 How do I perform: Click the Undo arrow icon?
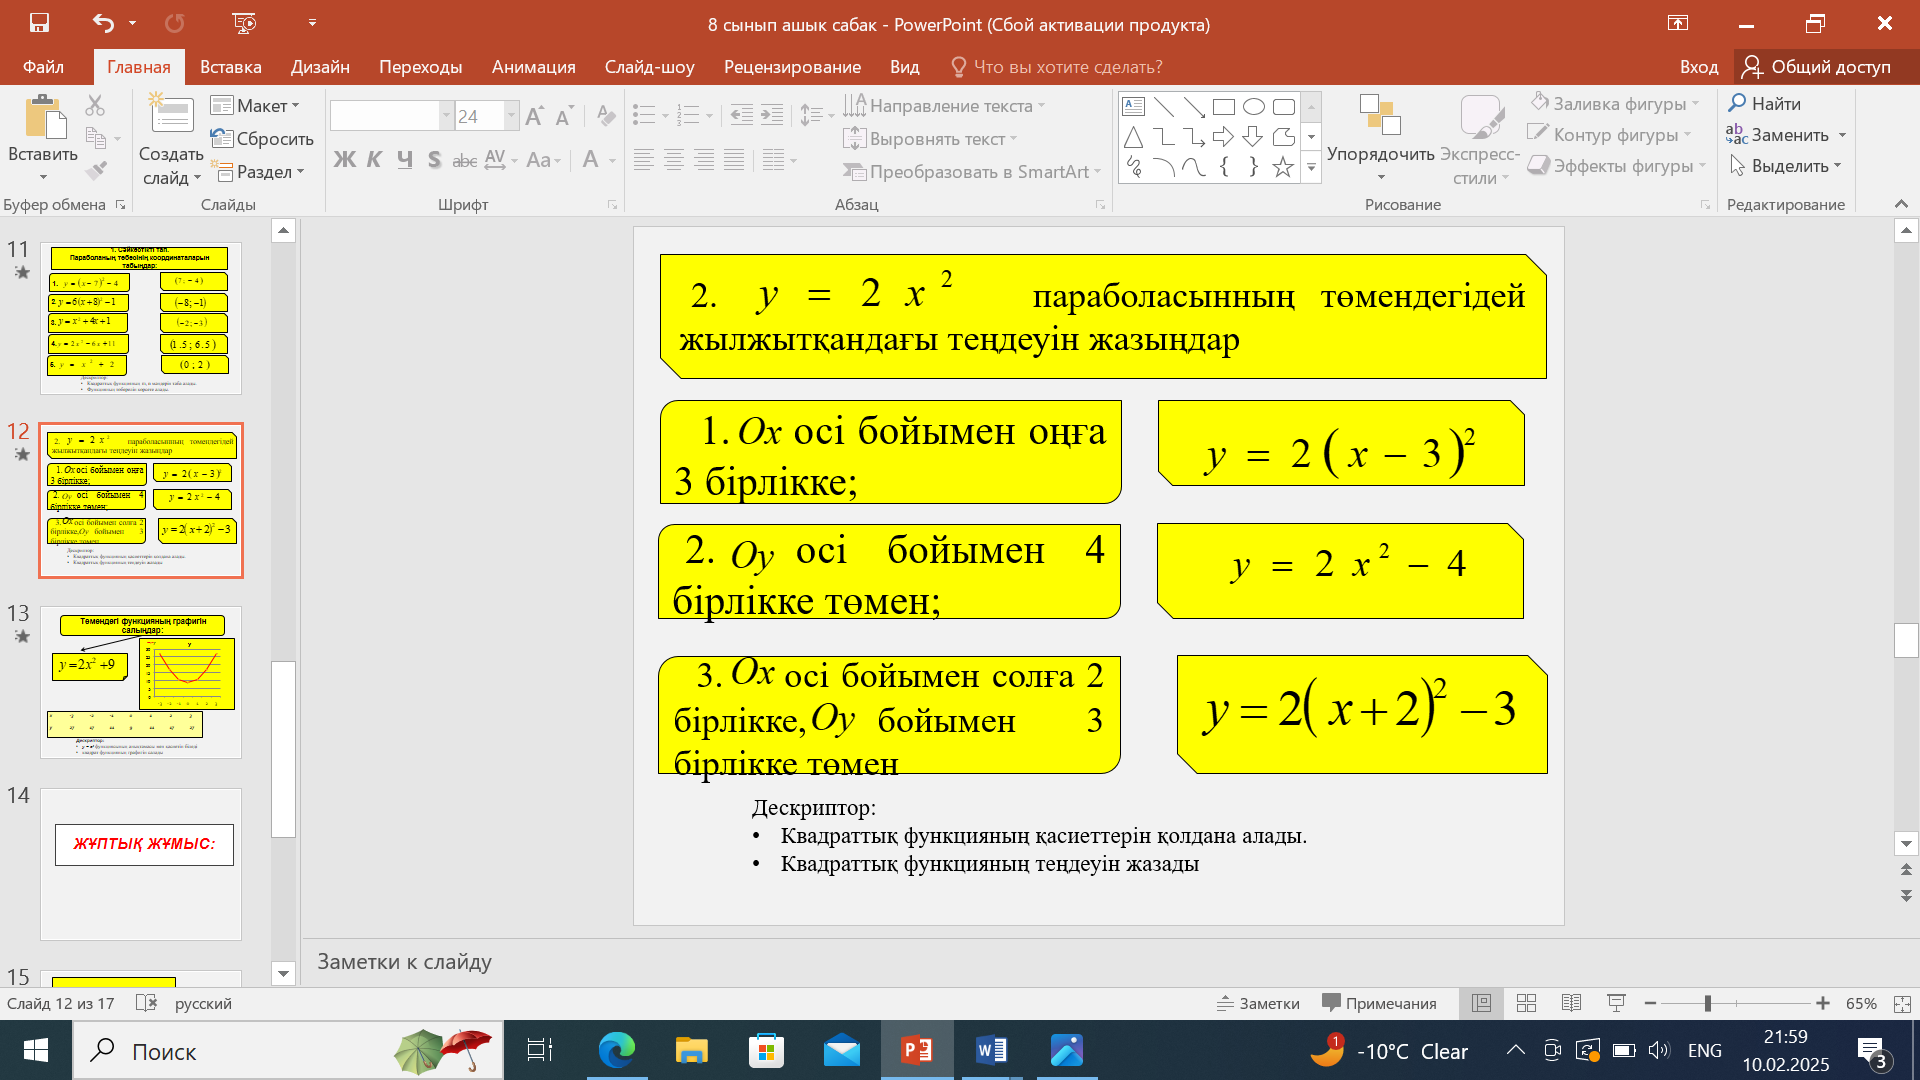[103, 23]
